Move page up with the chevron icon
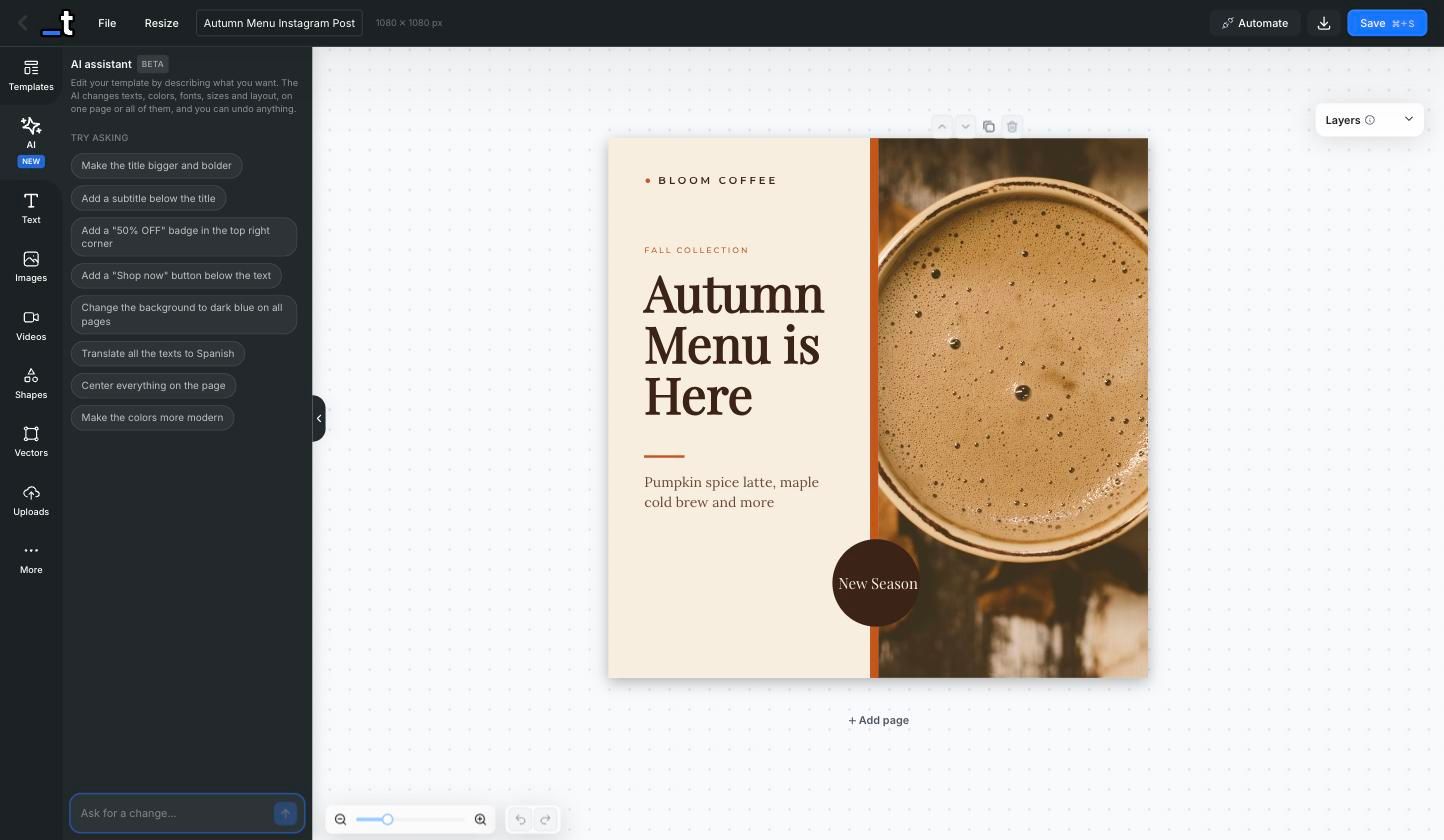 941,126
